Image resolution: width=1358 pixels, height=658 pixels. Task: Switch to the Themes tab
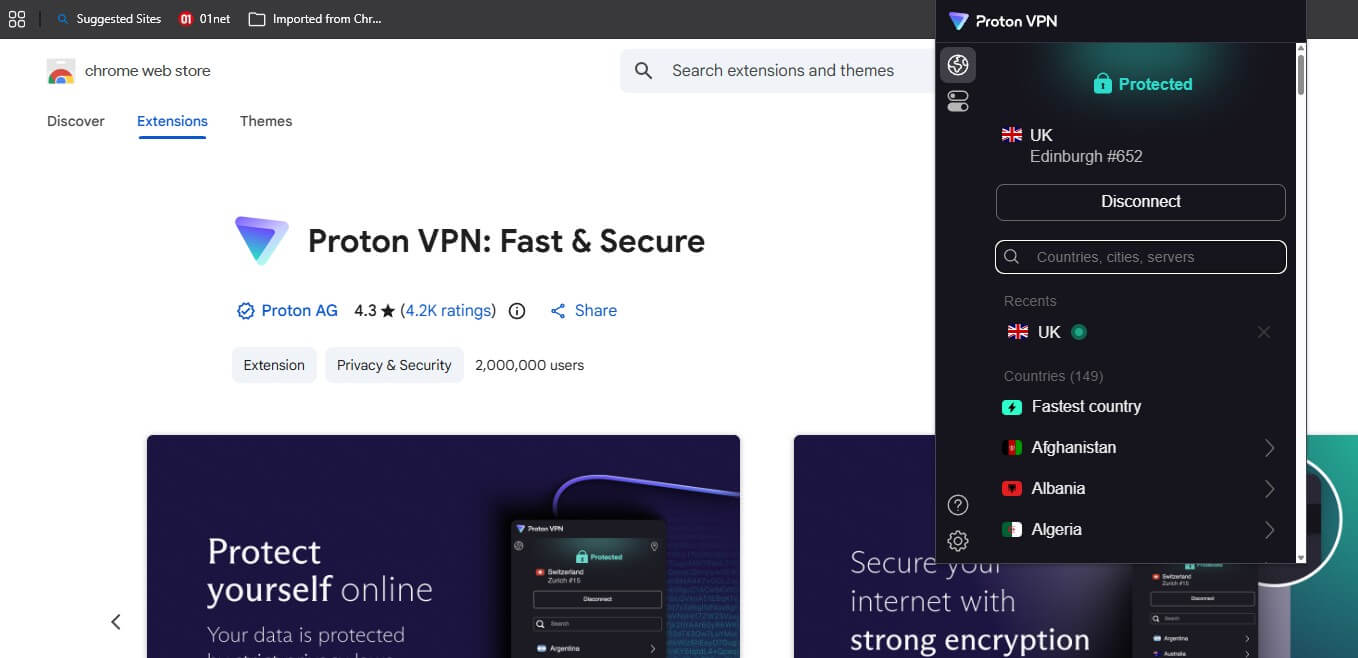click(266, 121)
